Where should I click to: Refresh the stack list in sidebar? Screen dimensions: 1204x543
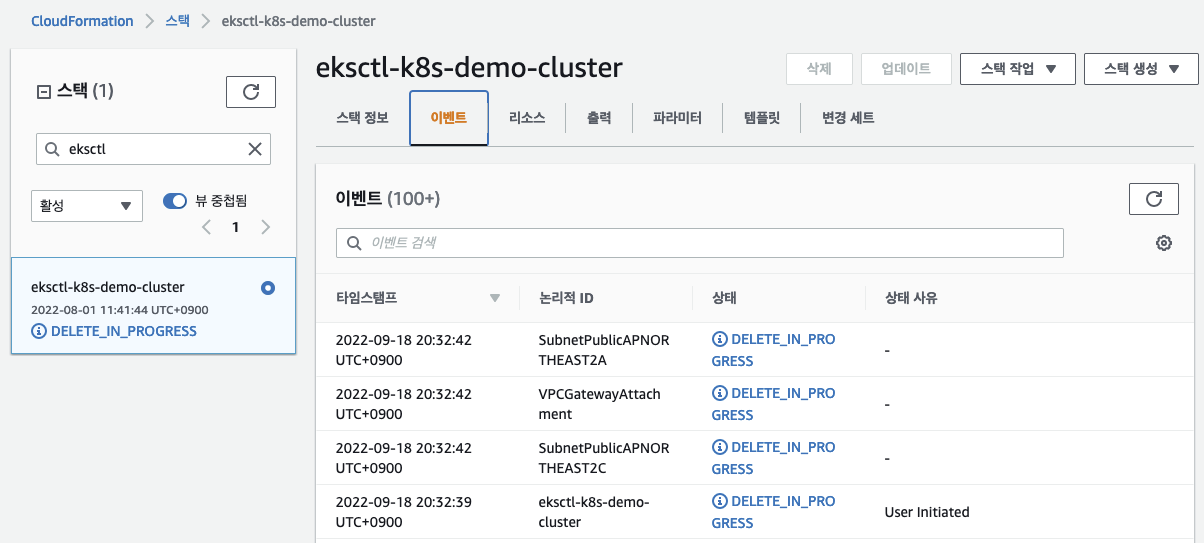click(251, 92)
